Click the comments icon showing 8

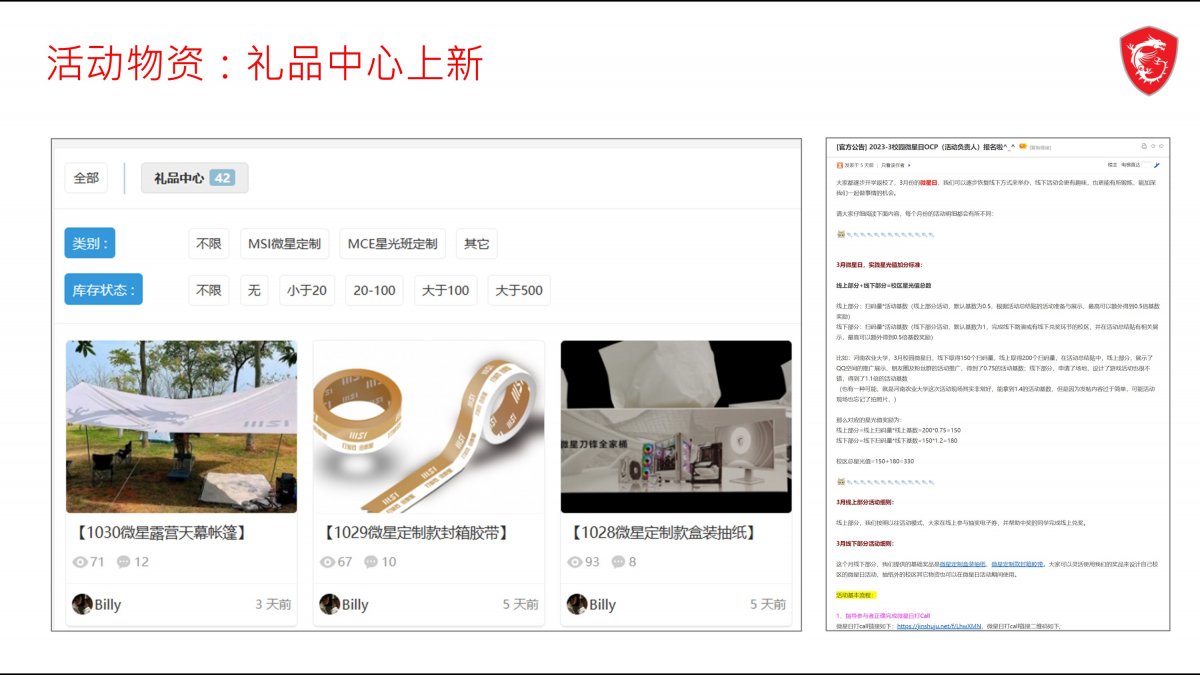[619, 562]
